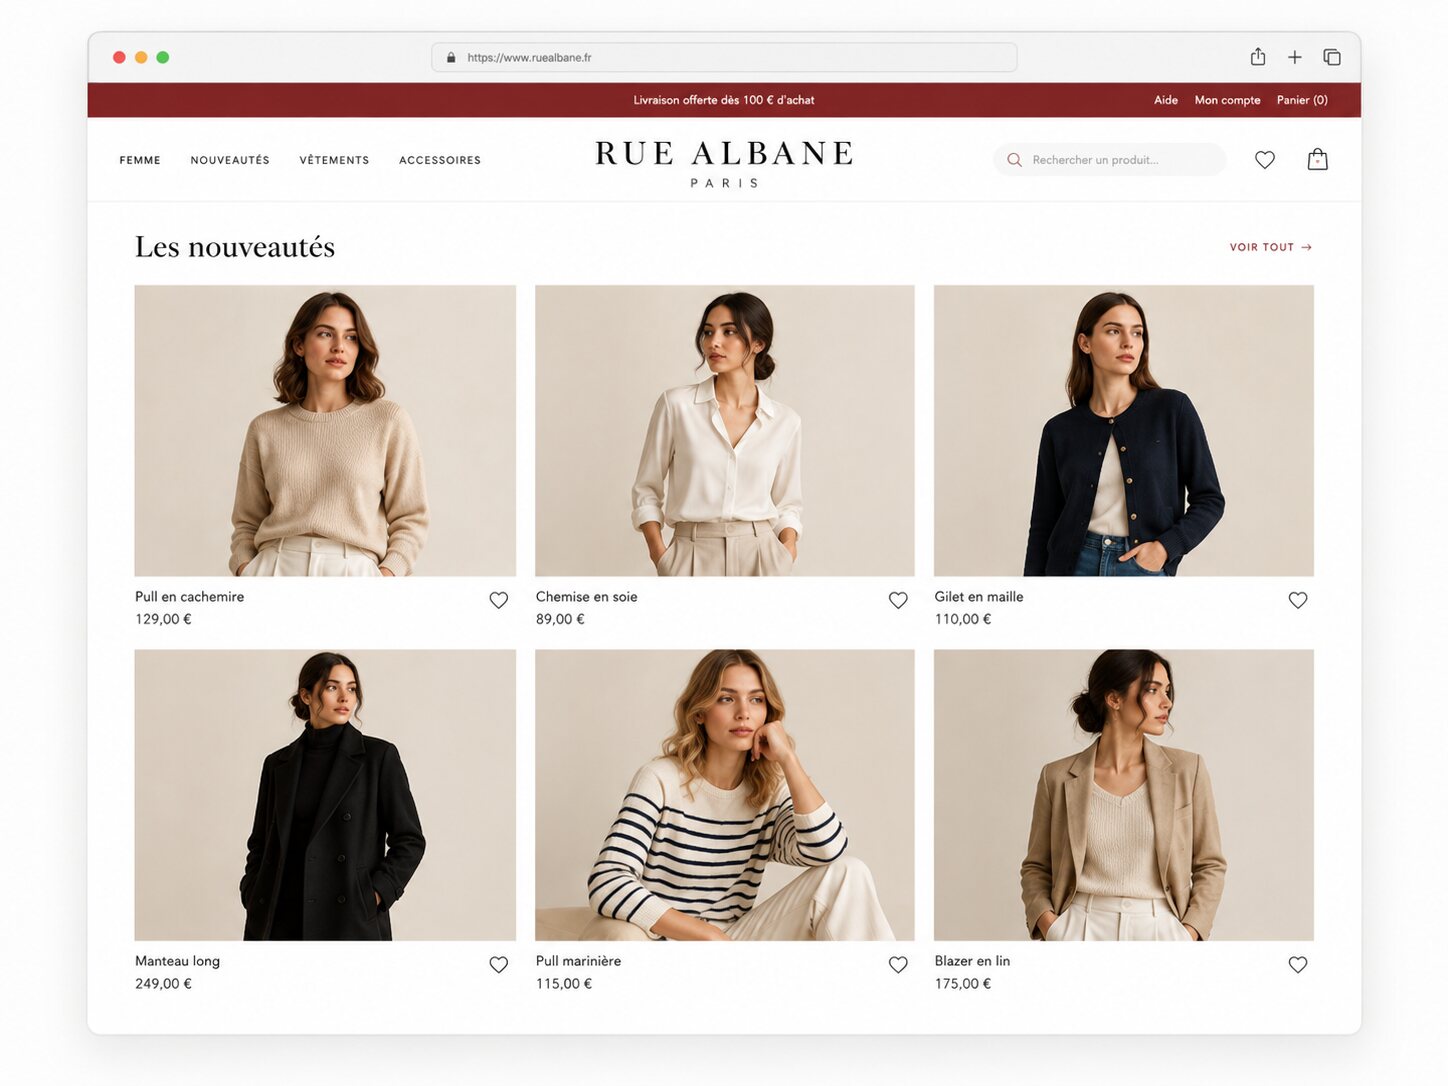Click the Aide link
1448x1086 pixels.
click(x=1166, y=100)
